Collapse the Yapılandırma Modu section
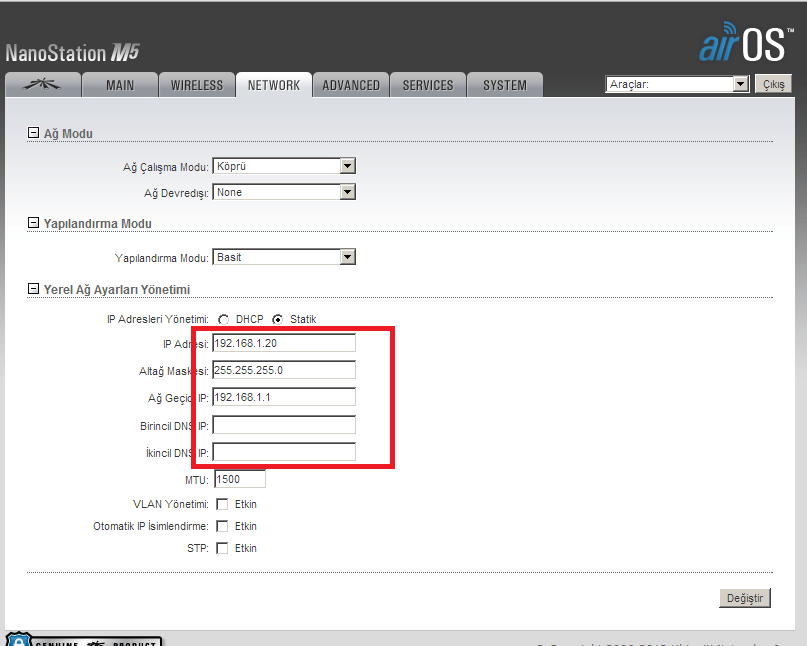This screenshot has height=646, width=807. click(x=33, y=223)
